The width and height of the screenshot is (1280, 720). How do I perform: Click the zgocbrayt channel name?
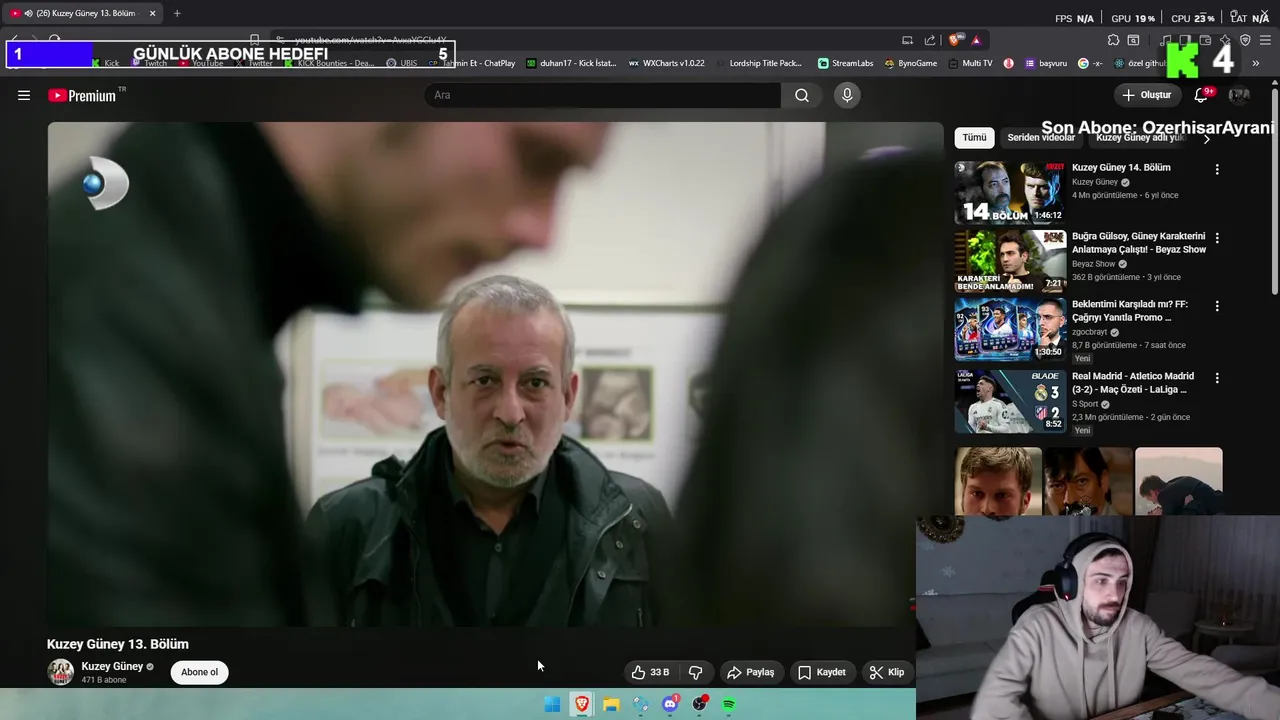point(1089,332)
